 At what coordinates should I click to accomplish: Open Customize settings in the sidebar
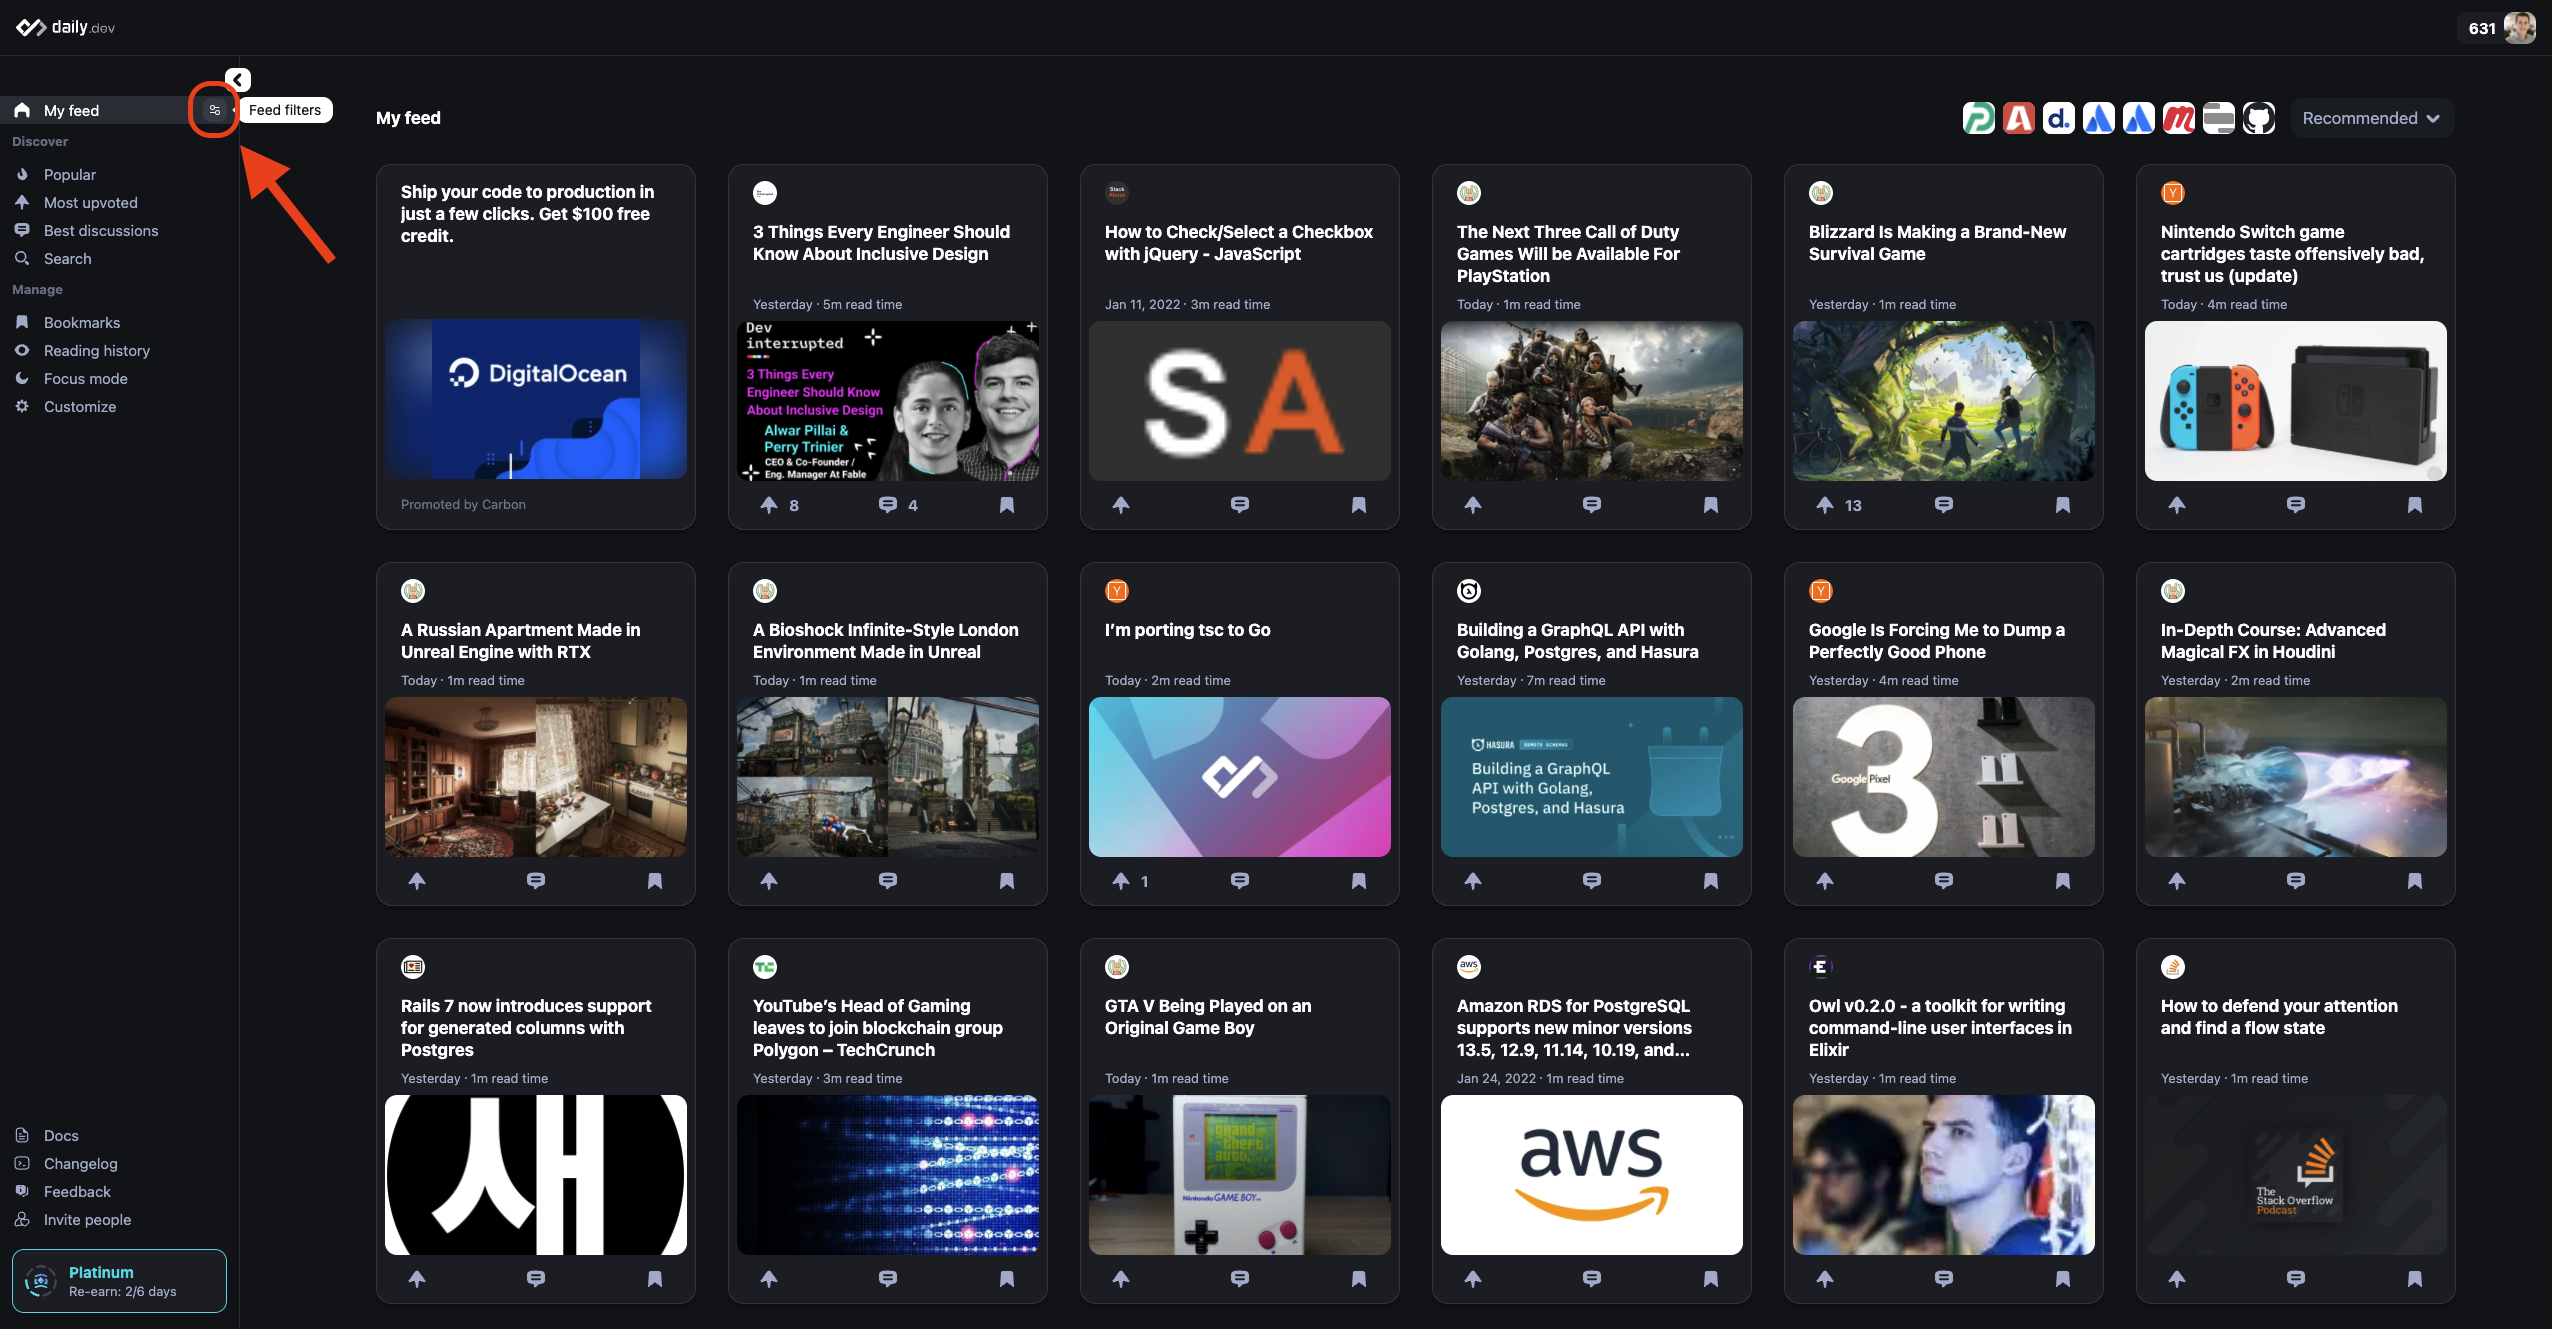tap(79, 406)
